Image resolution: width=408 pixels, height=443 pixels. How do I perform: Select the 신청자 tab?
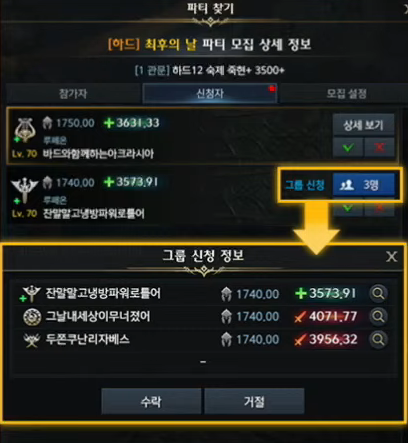pos(210,94)
